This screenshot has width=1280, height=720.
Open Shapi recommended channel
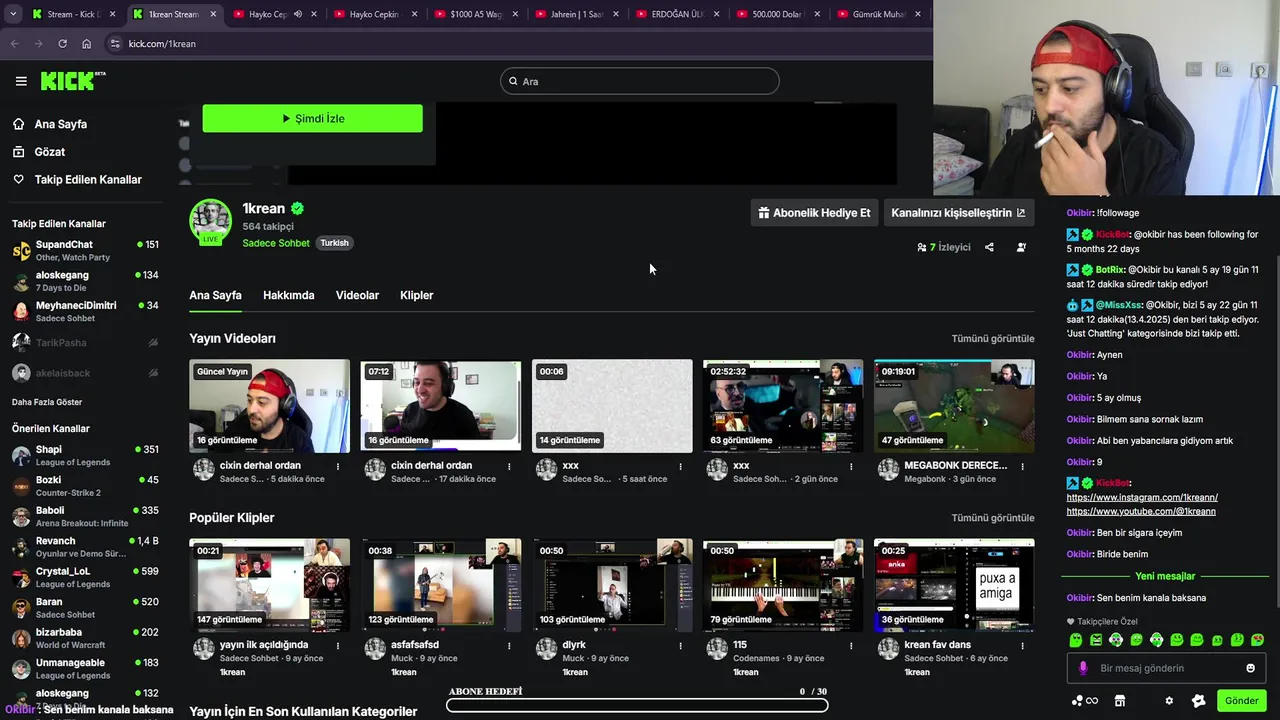tap(85, 456)
